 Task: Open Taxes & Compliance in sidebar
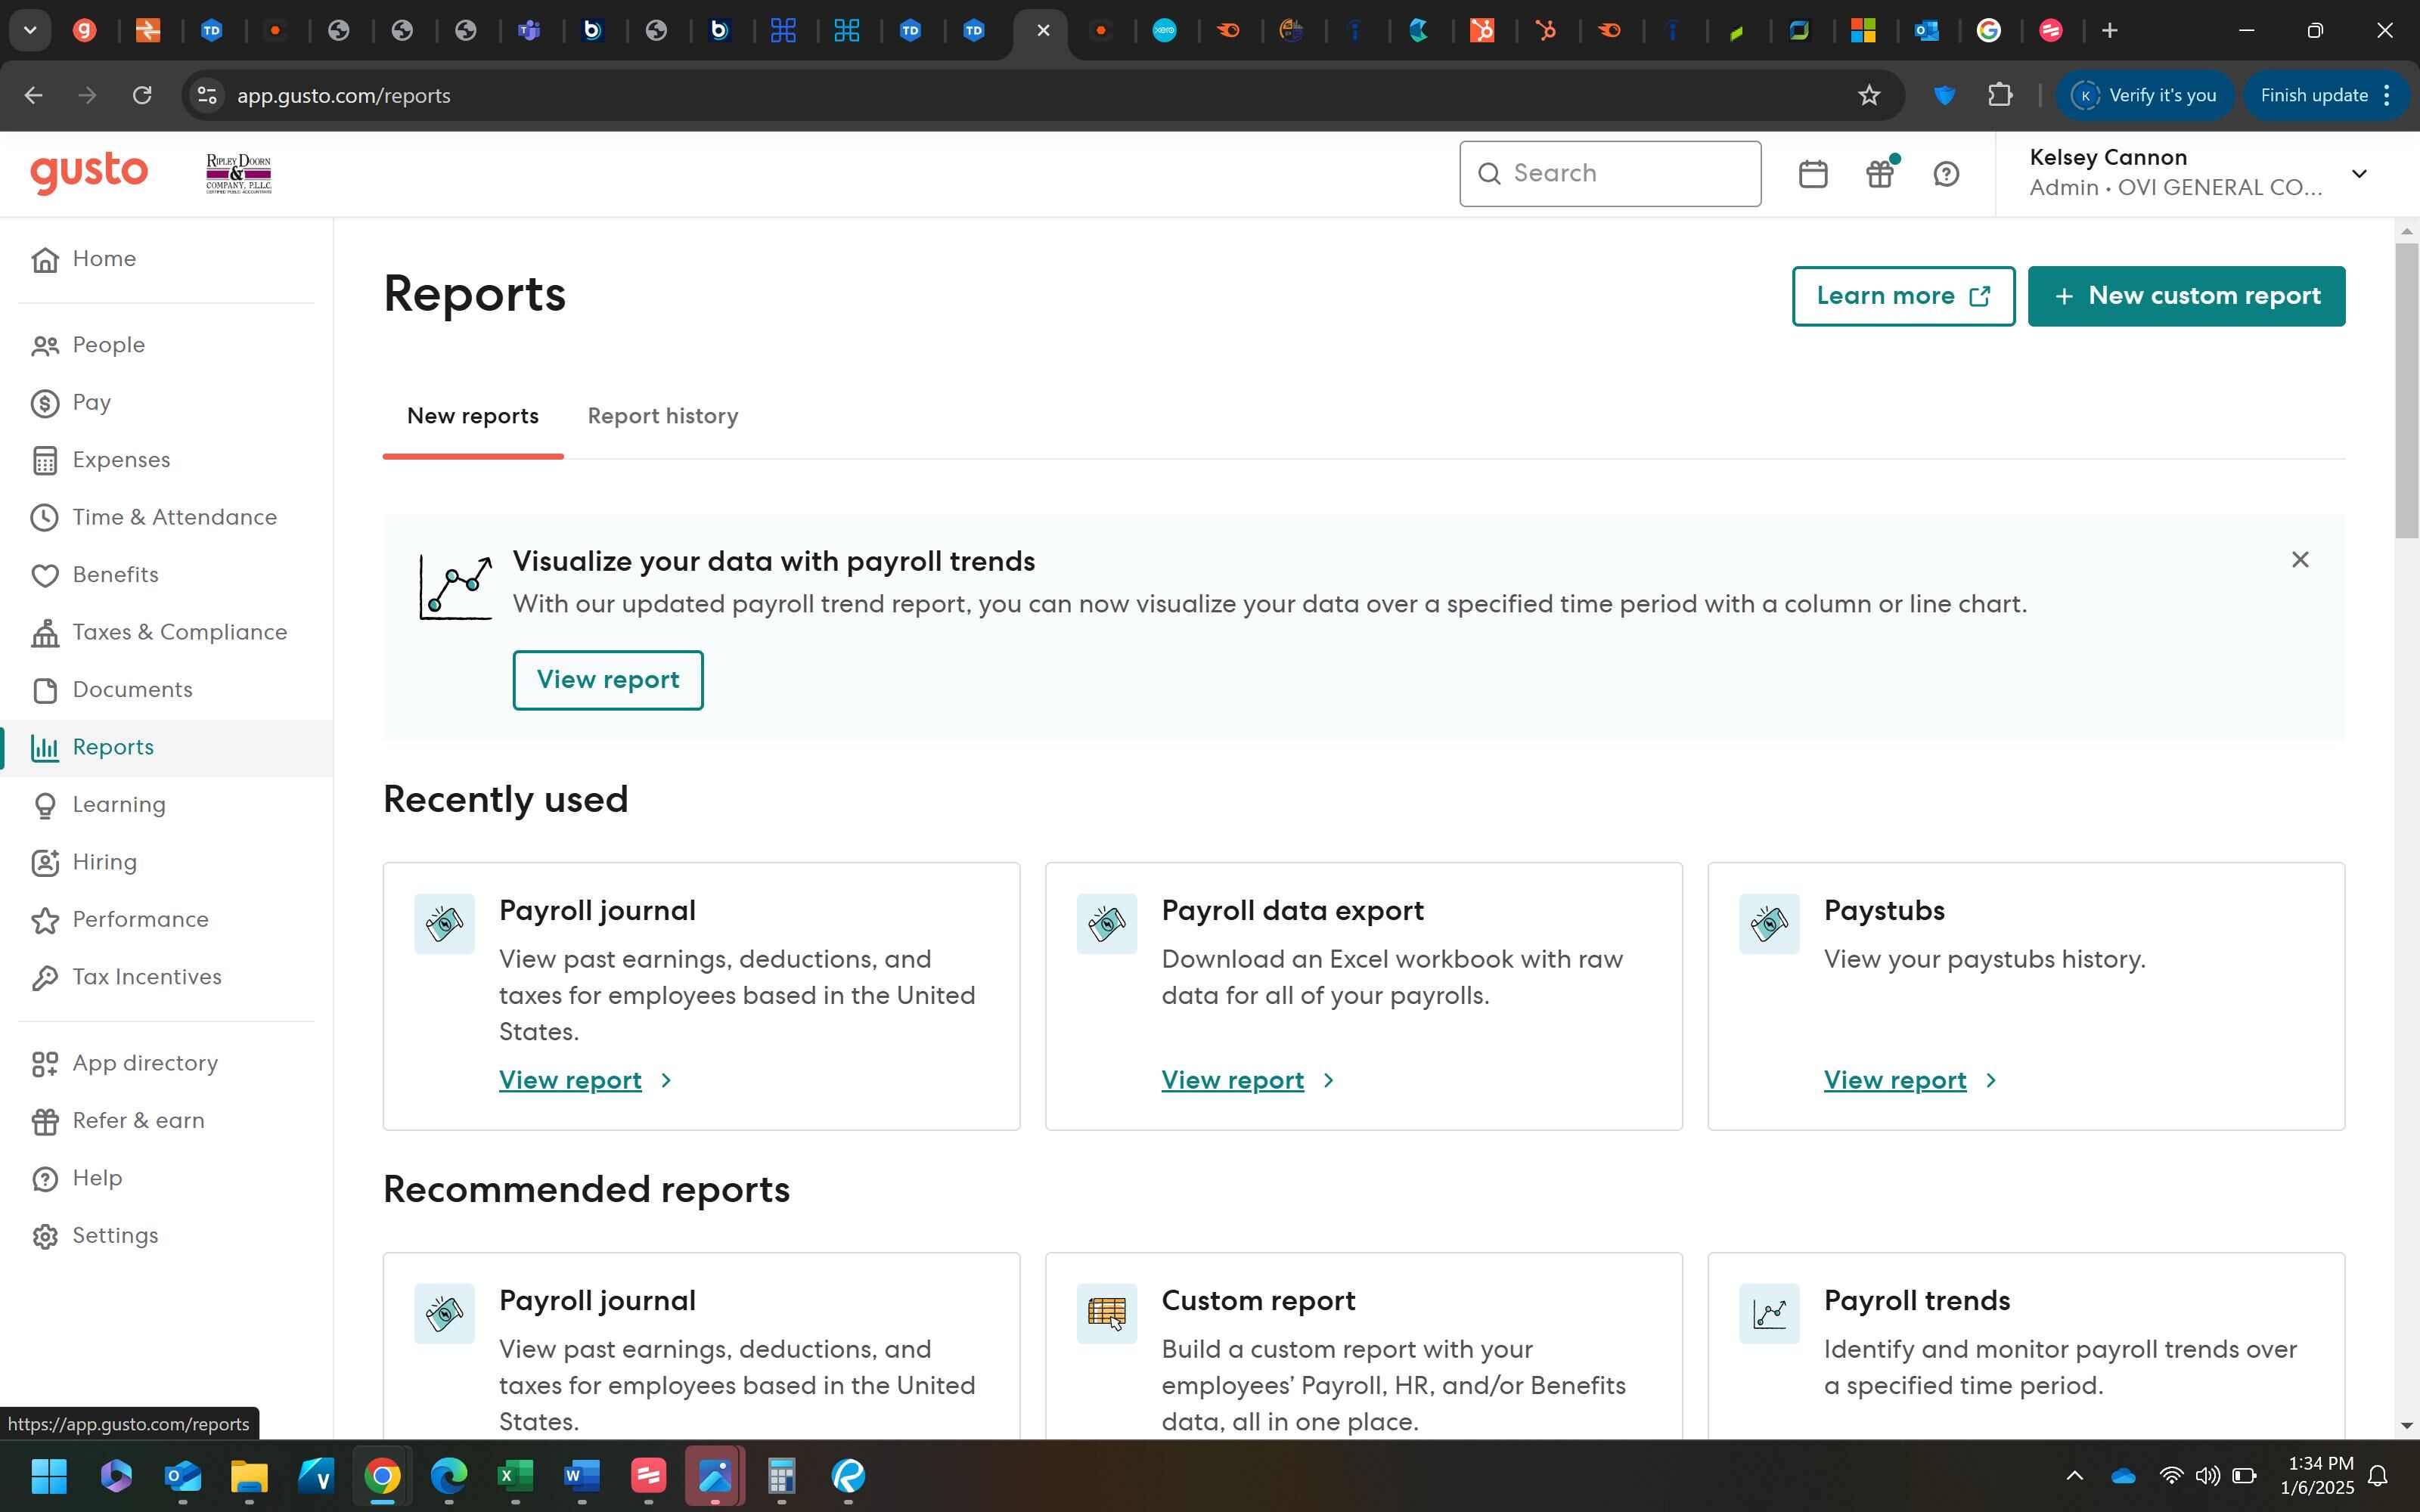click(x=179, y=632)
